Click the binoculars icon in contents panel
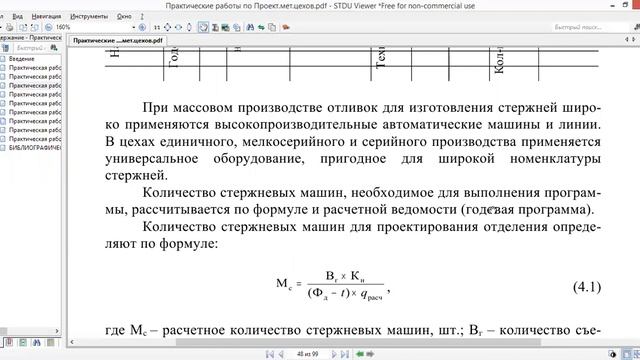The height and width of the screenshot is (360, 640). (x=54, y=48)
